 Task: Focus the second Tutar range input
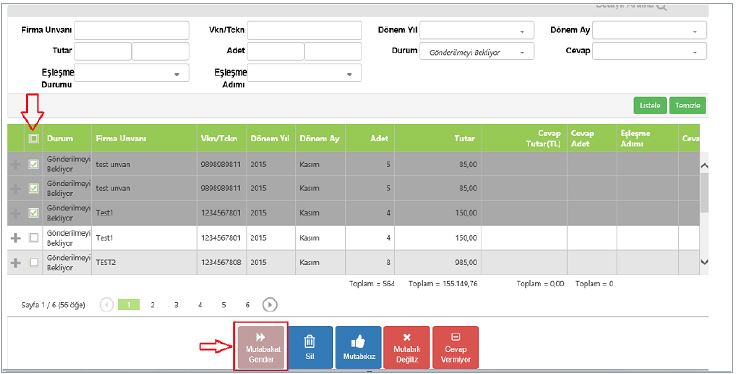[x=161, y=51]
